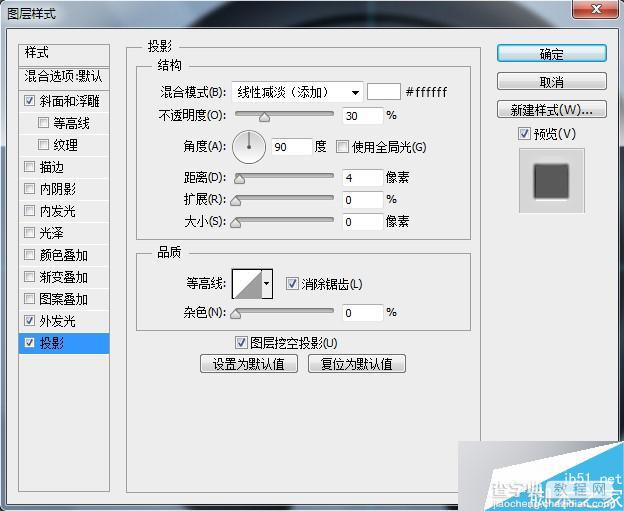This screenshot has width=624, height=511.
Task: Click the angle value field showing 90
Action: pos(292,147)
